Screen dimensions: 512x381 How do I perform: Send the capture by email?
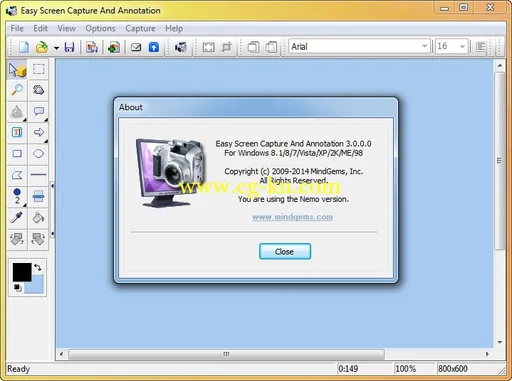coord(136,47)
